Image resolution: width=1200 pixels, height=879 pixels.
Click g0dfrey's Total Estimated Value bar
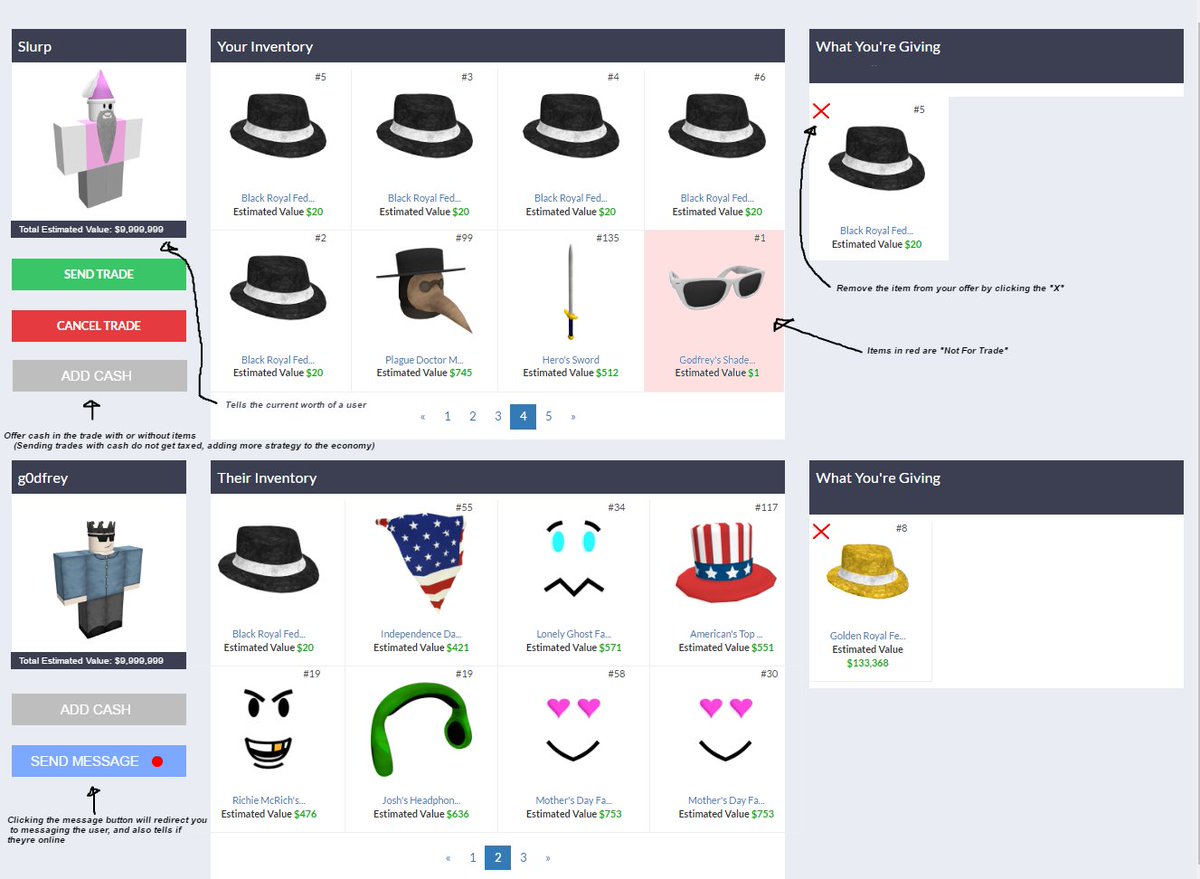[x=99, y=661]
